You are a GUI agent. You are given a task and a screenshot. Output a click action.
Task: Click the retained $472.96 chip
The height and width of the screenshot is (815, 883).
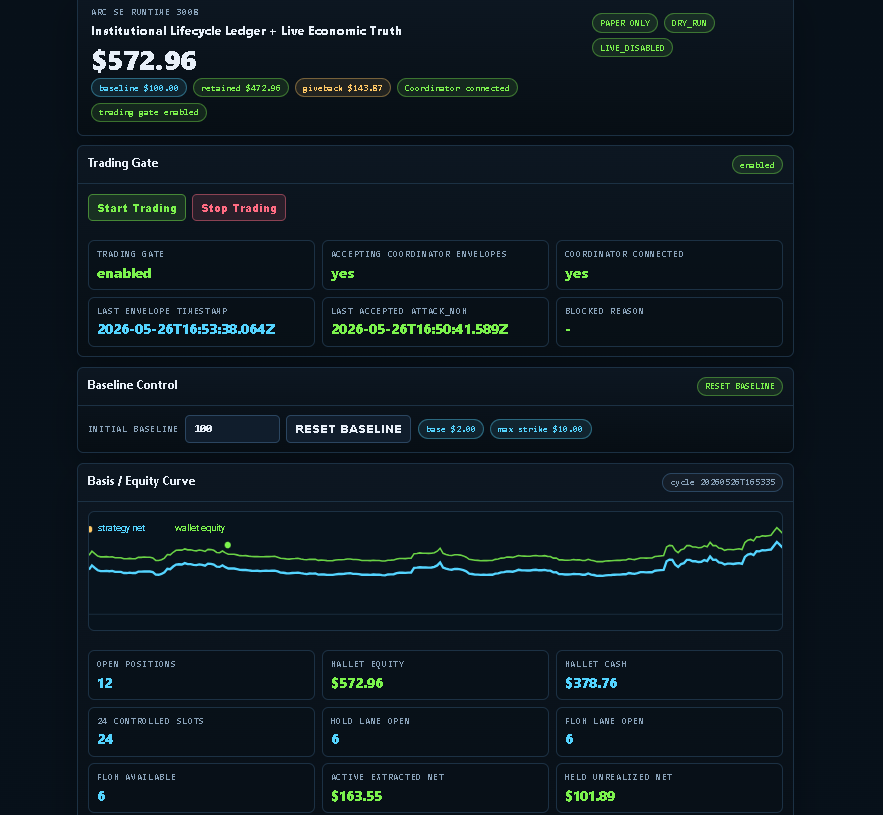coord(240,88)
